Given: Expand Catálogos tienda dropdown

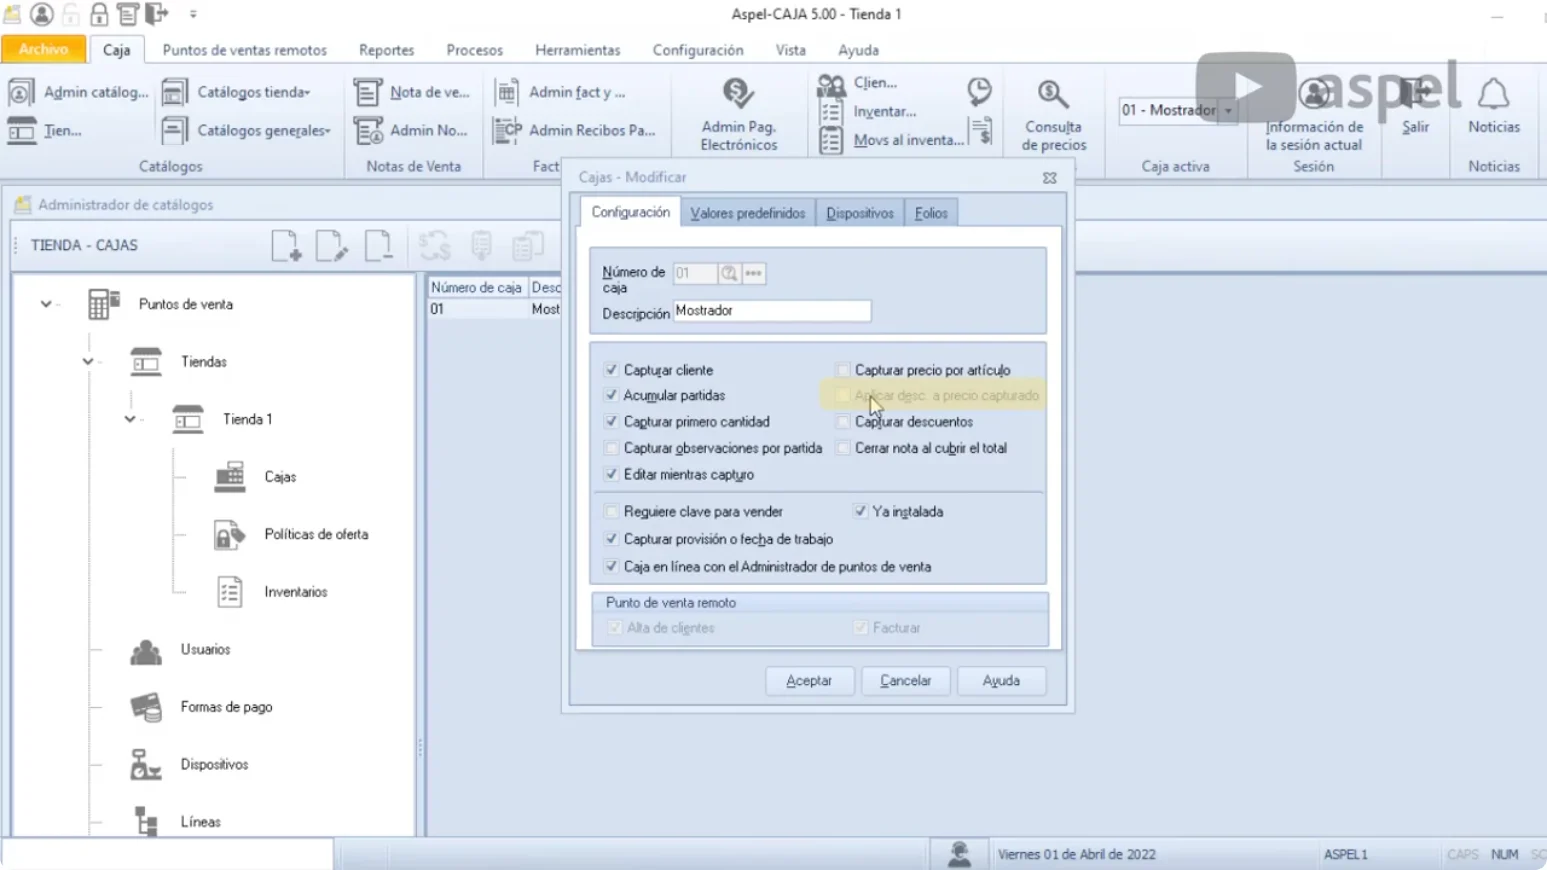Looking at the screenshot, I should (x=237, y=92).
